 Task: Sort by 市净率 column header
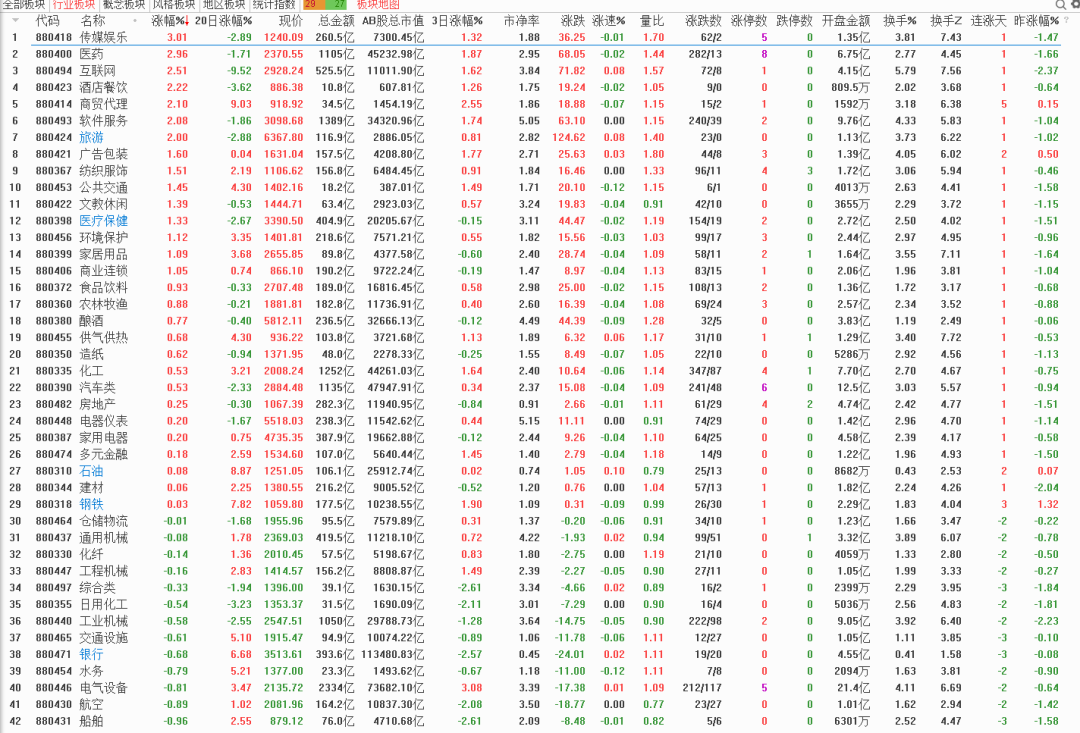coord(521,21)
